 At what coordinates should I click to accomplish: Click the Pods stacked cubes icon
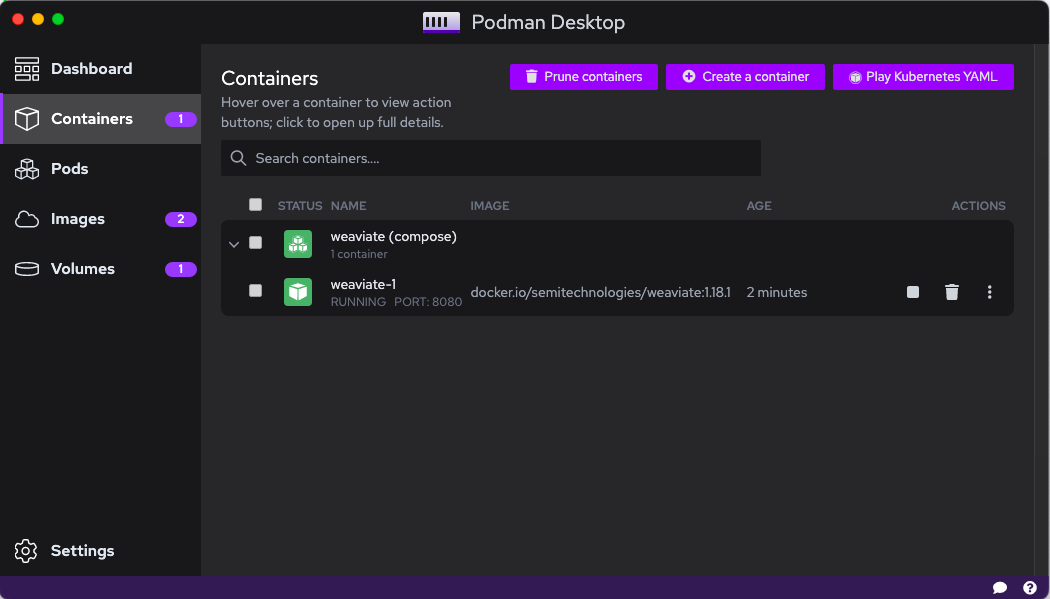(x=27, y=169)
